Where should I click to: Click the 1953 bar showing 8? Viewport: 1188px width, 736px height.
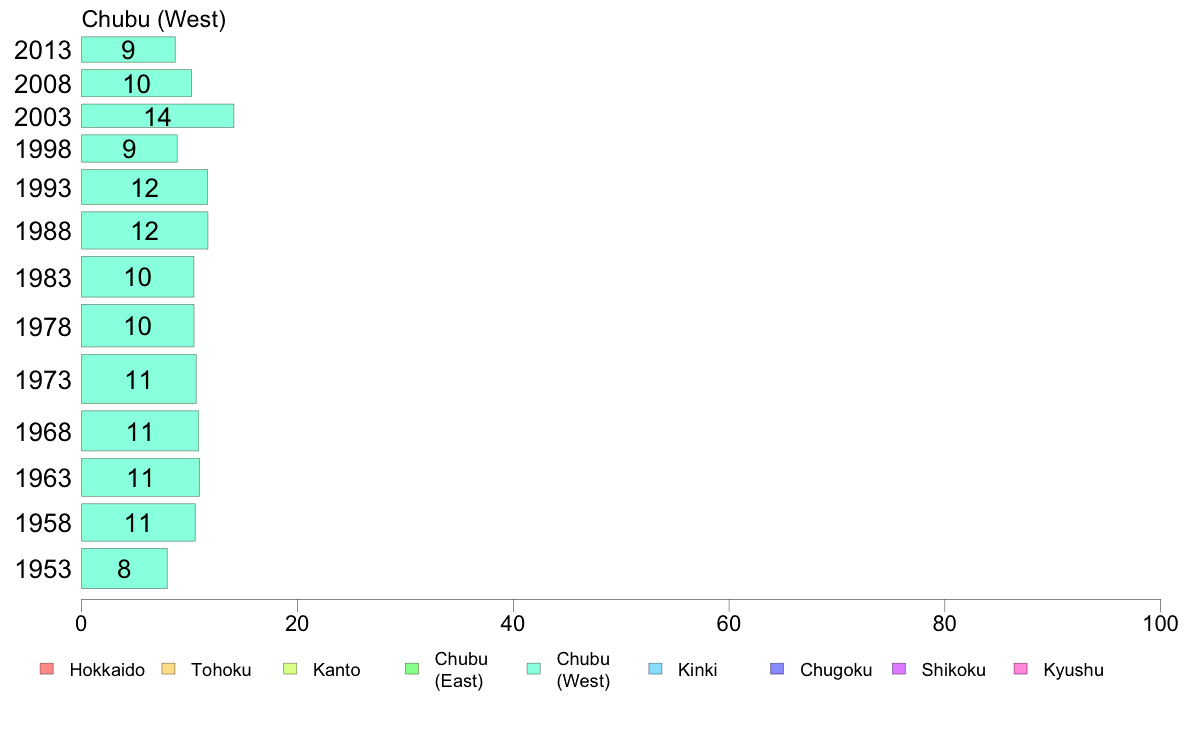tap(124, 568)
